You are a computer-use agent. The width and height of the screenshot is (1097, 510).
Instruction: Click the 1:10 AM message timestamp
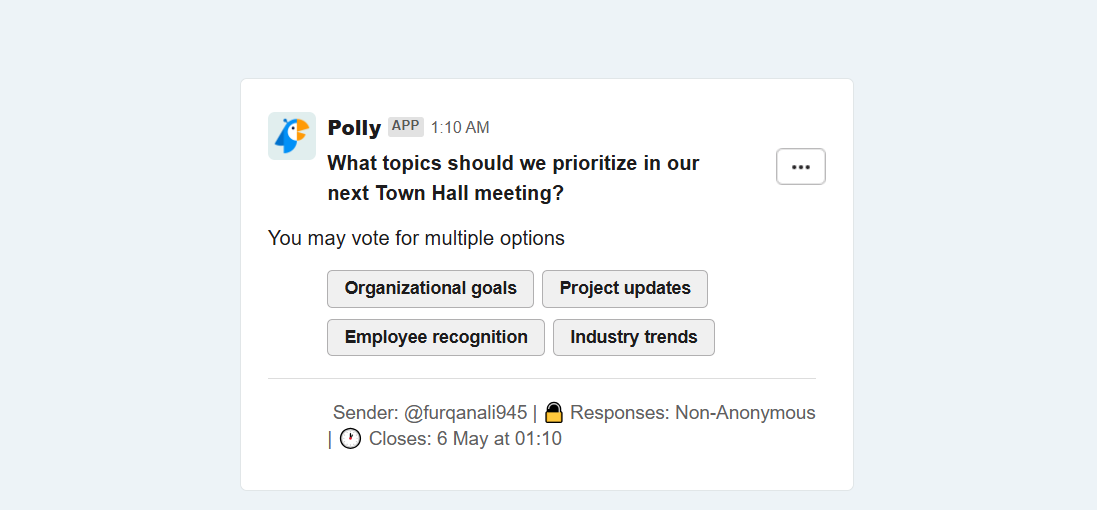[x=460, y=128]
